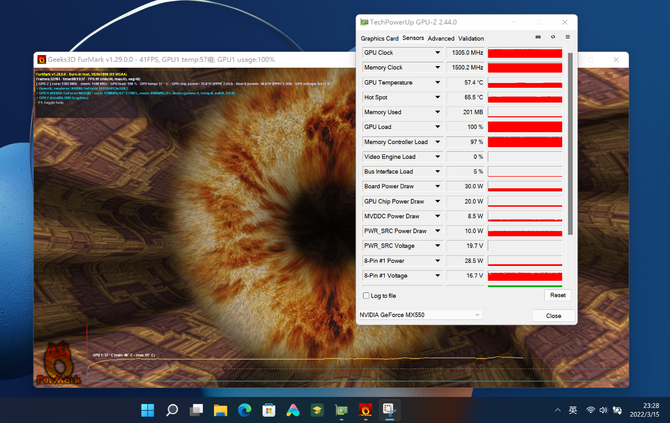This screenshot has width=670, height=423.
Task: Expand the GPU Clock sensor dropdown
Action: (437, 53)
